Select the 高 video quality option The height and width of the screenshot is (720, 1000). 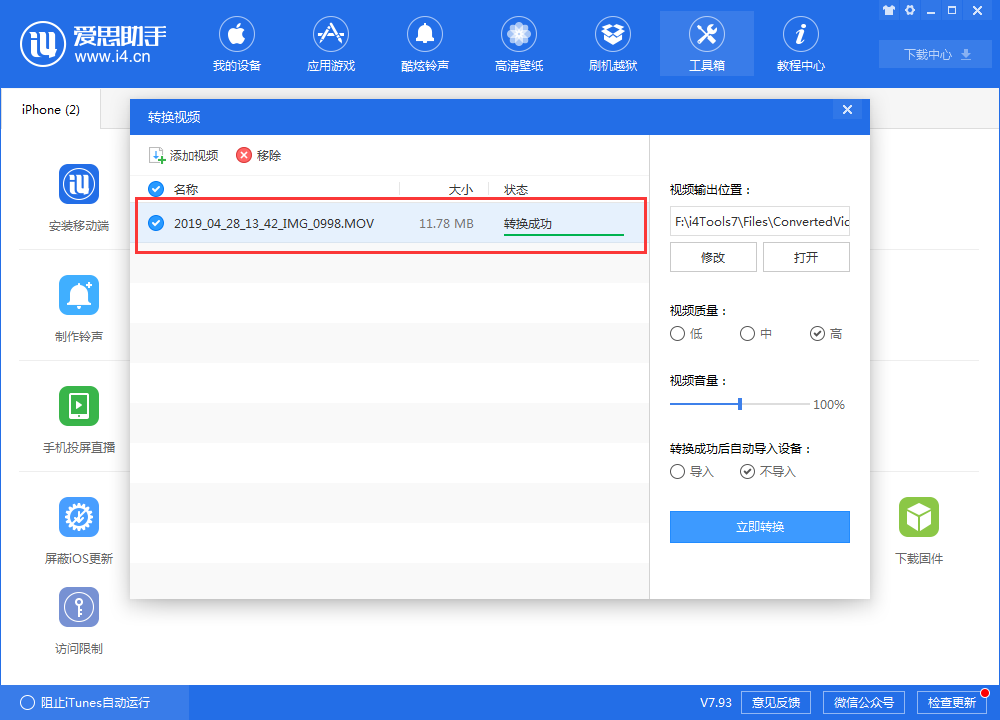816,333
